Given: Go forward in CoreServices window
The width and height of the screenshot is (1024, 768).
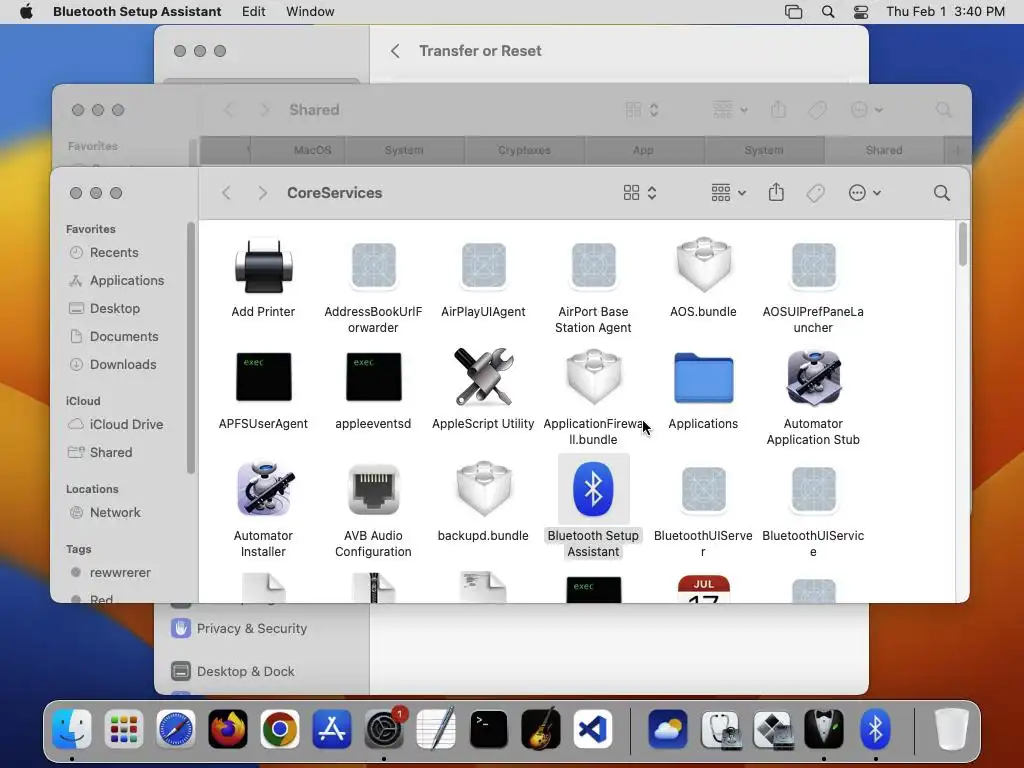Looking at the screenshot, I should coord(262,193).
